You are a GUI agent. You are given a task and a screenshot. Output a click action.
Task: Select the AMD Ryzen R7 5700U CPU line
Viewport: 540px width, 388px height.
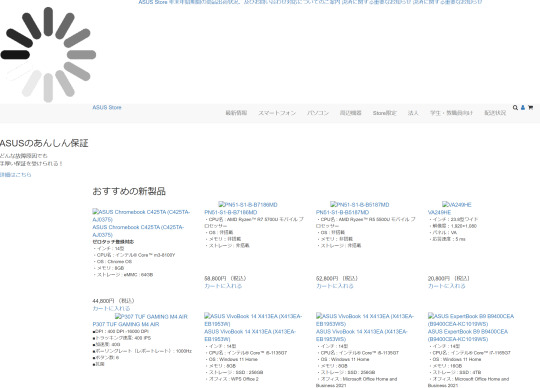coord(254,222)
